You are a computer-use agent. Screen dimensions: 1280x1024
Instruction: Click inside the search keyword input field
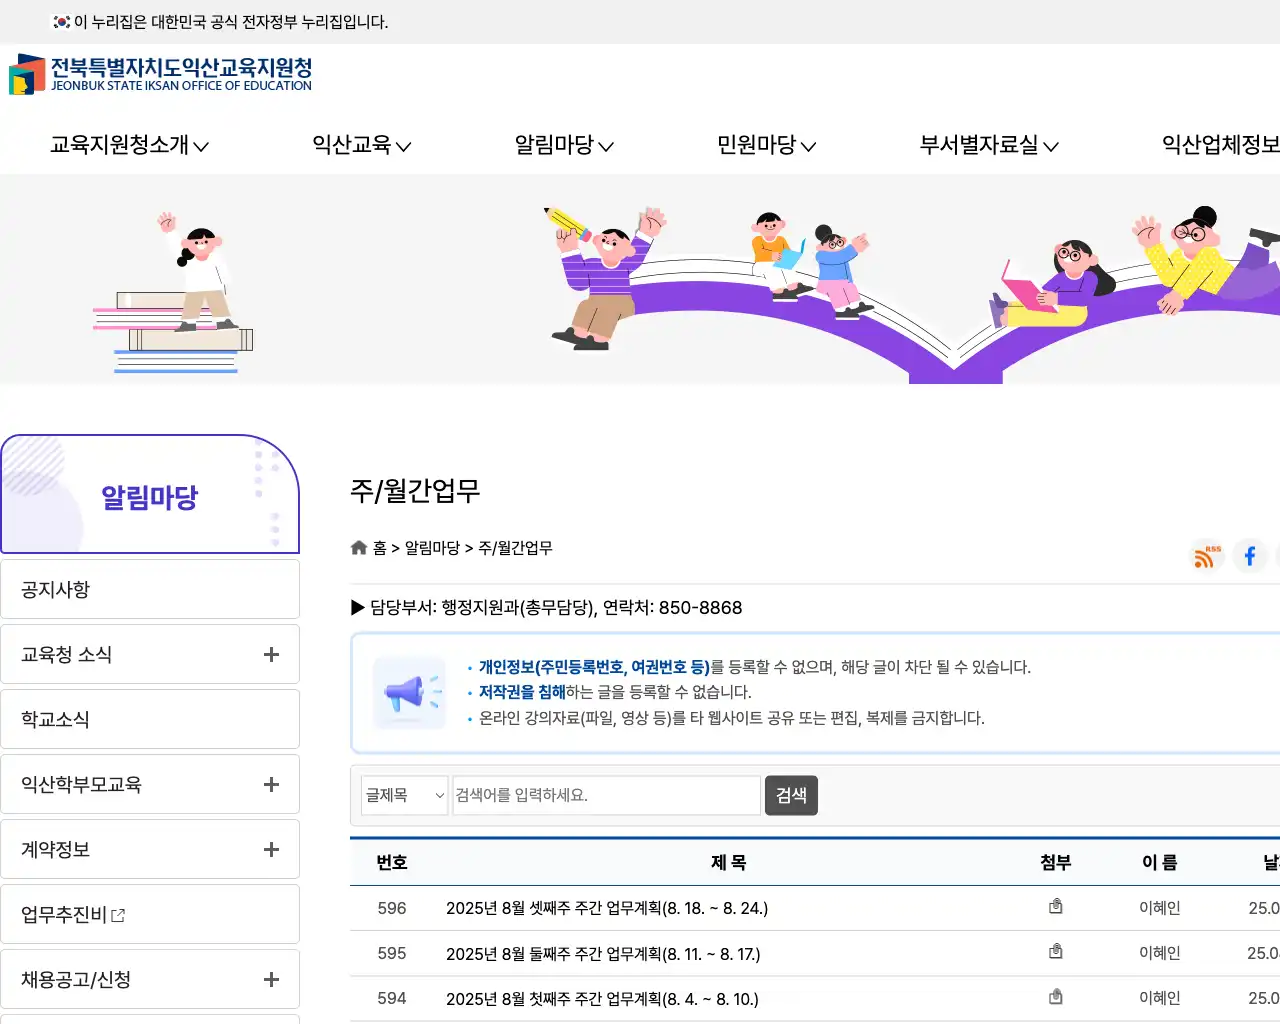(606, 795)
